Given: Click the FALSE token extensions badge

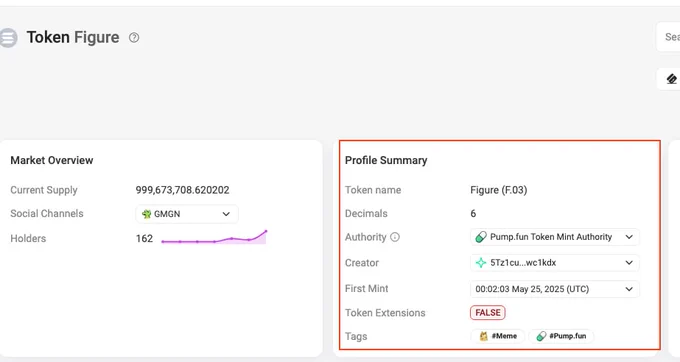Looking at the screenshot, I should [488, 313].
